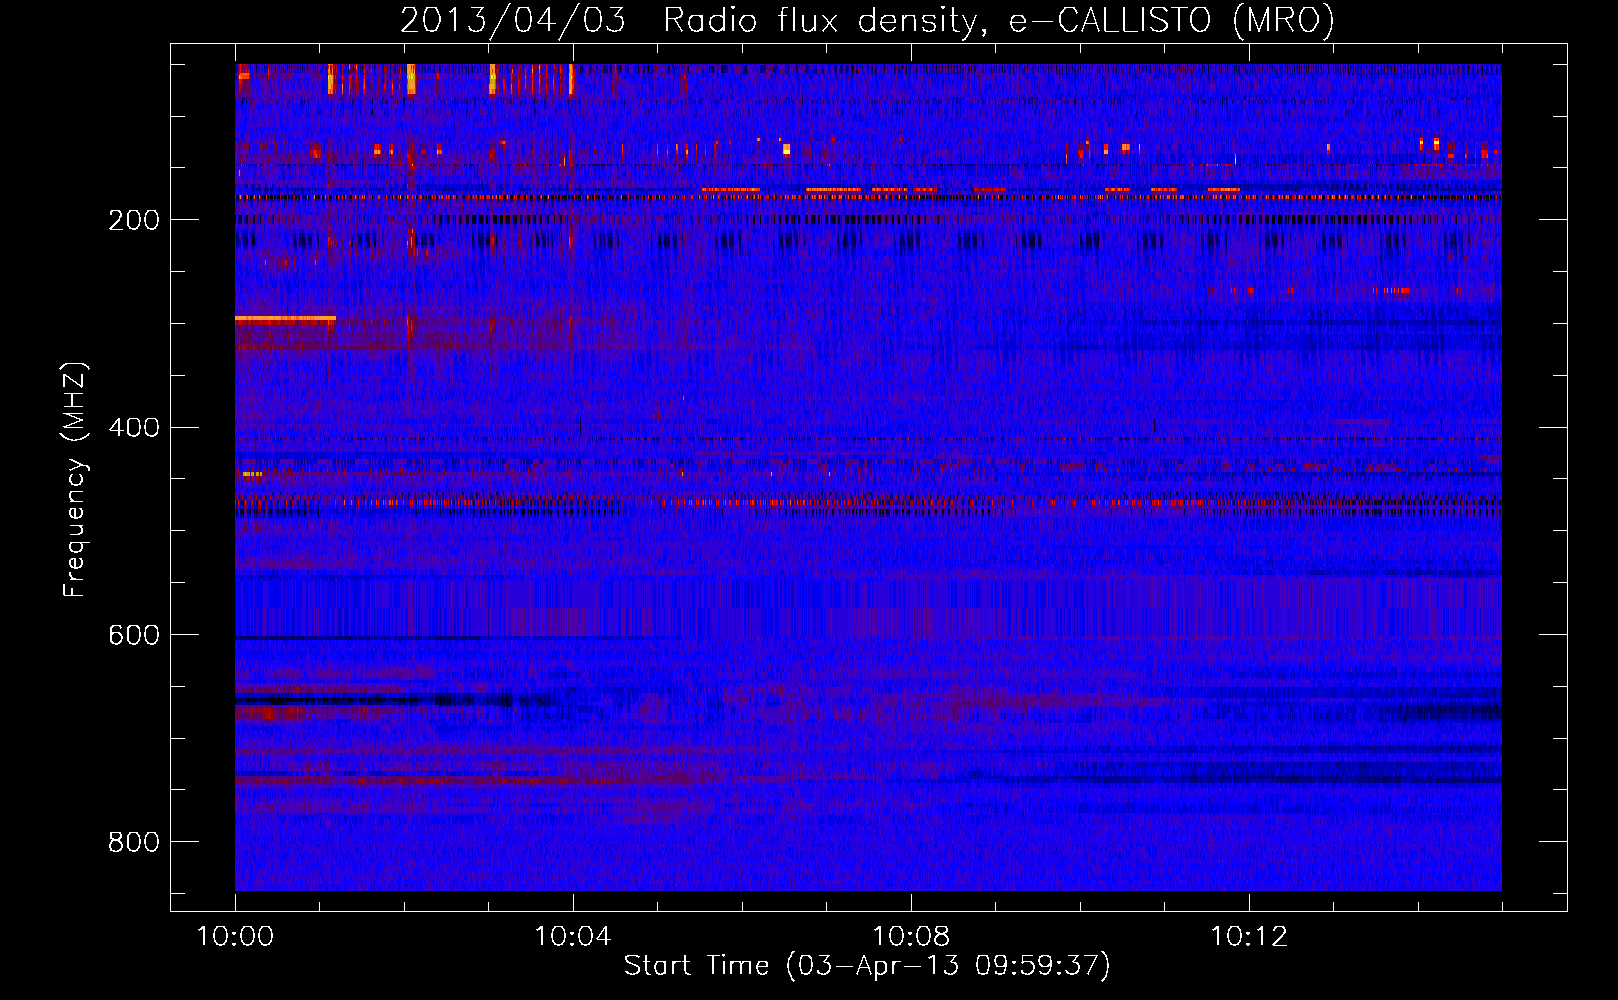Select the 'Frequency (MHZ)' y-axis label

tap(75, 480)
